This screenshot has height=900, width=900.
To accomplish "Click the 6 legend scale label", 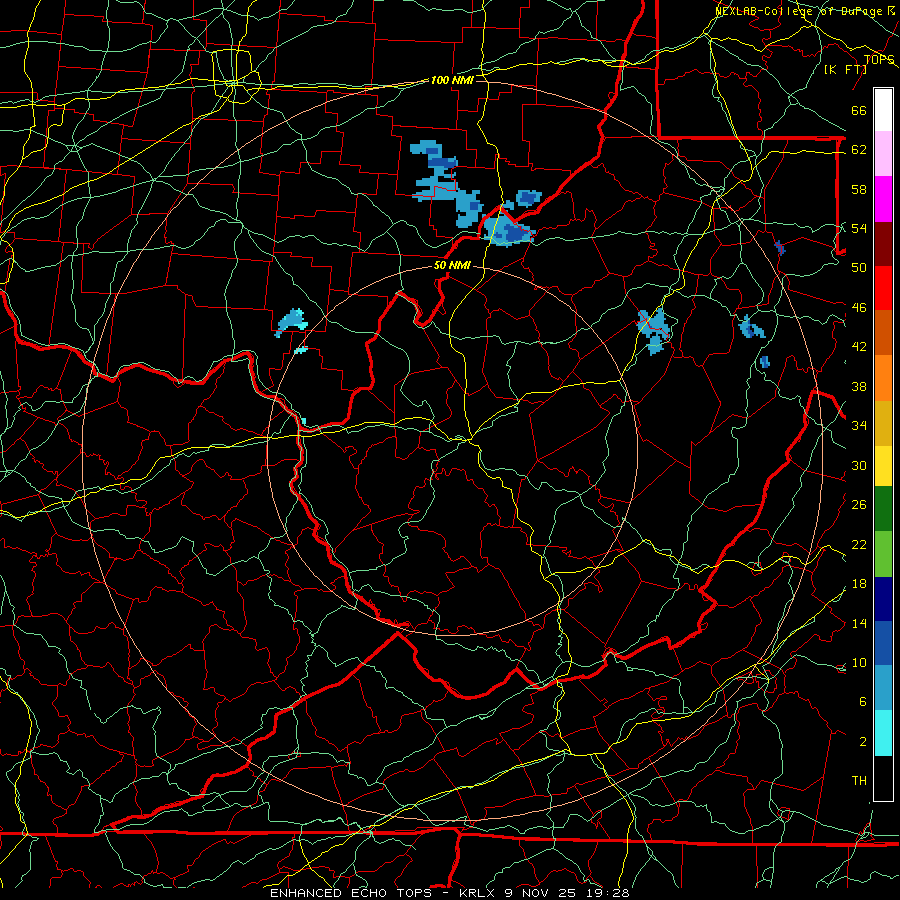I will tap(863, 701).
